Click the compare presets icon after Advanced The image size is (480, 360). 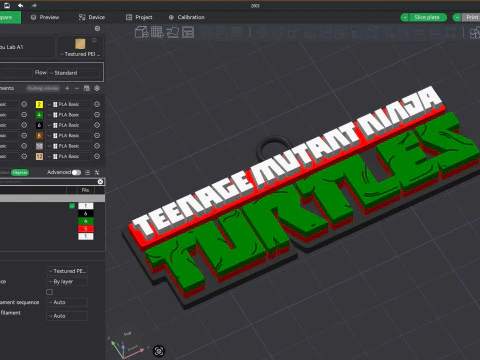(x=97, y=172)
